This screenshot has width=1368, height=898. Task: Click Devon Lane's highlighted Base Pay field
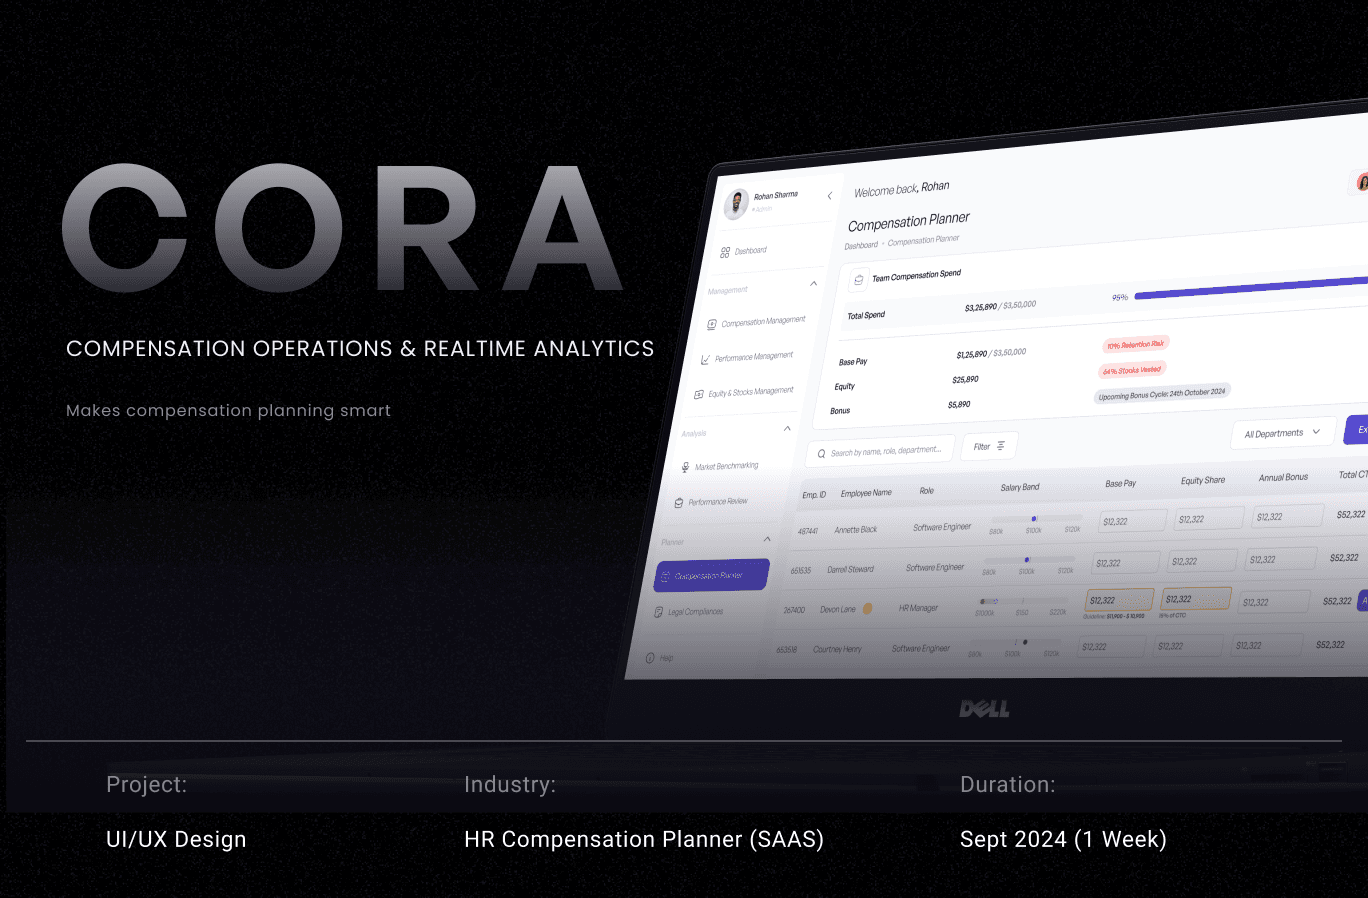point(1119,600)
